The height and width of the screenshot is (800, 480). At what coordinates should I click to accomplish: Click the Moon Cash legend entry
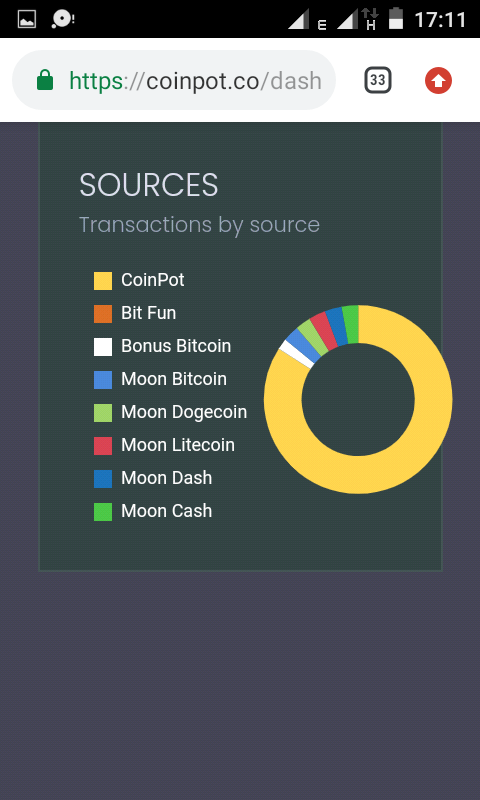coord(153,511)
